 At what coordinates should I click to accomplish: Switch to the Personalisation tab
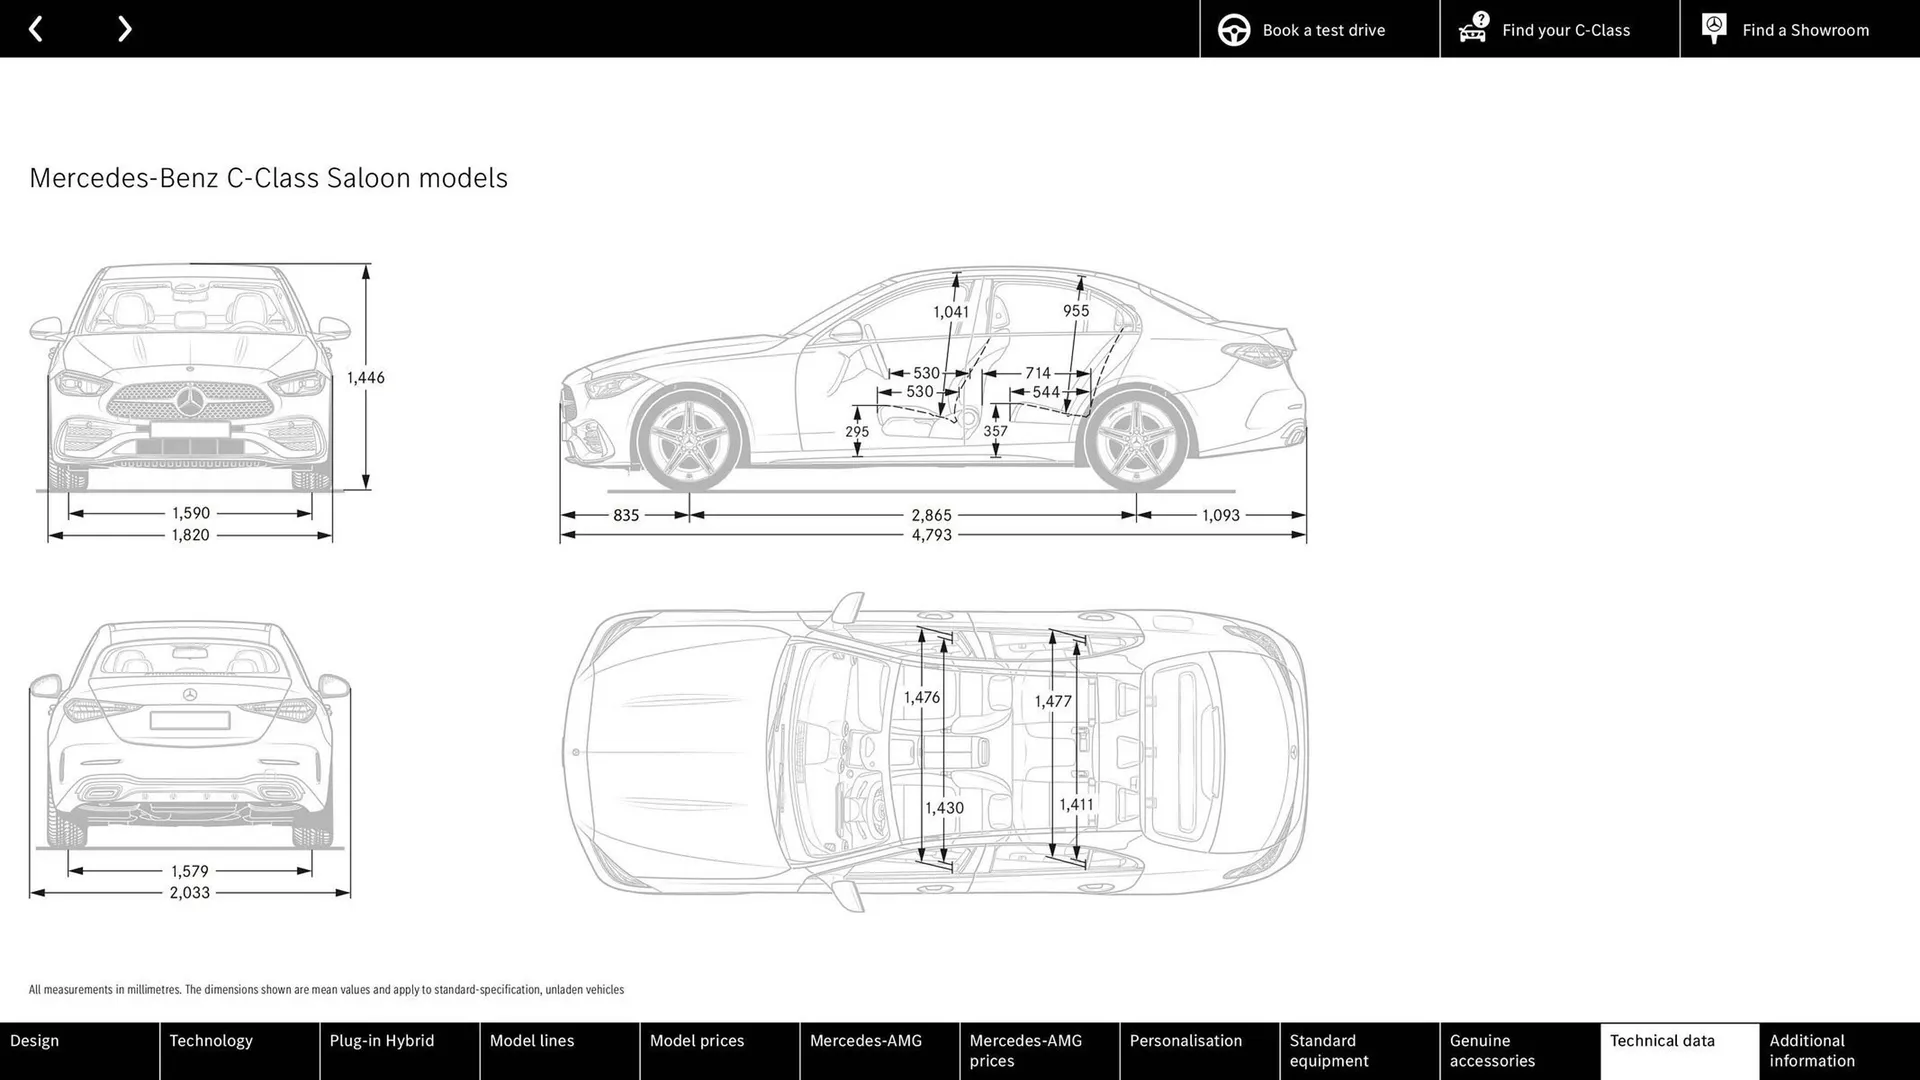tap(1199, 1051)
